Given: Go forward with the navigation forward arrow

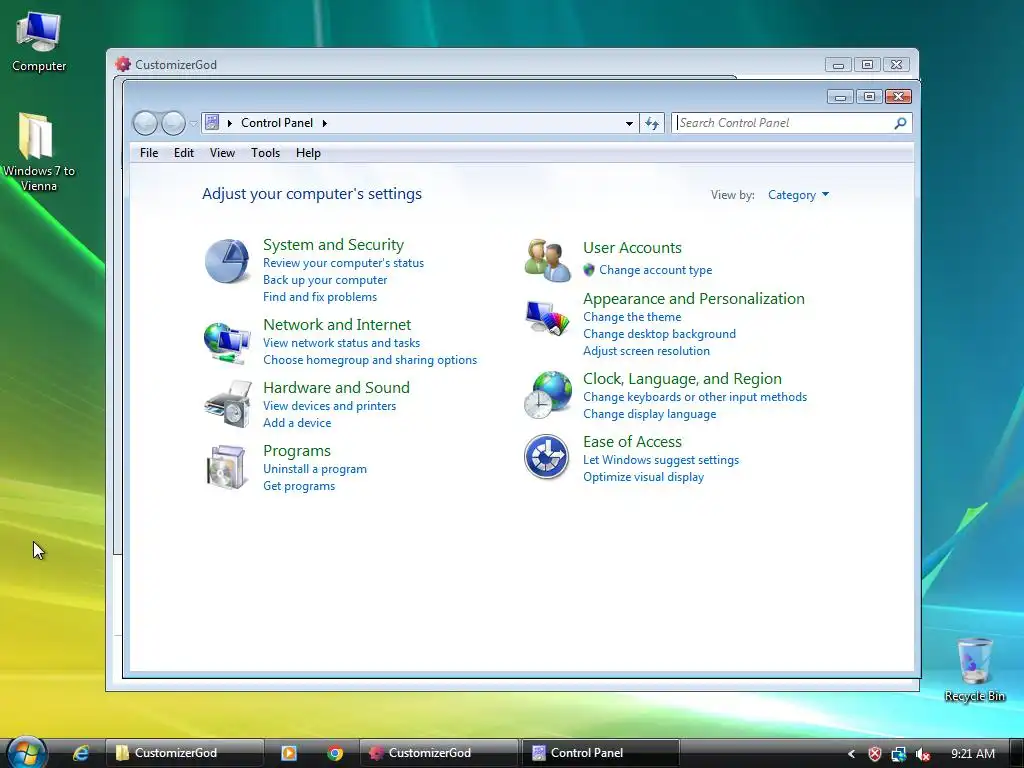Looking at the screenshot, I should point(173,123).
